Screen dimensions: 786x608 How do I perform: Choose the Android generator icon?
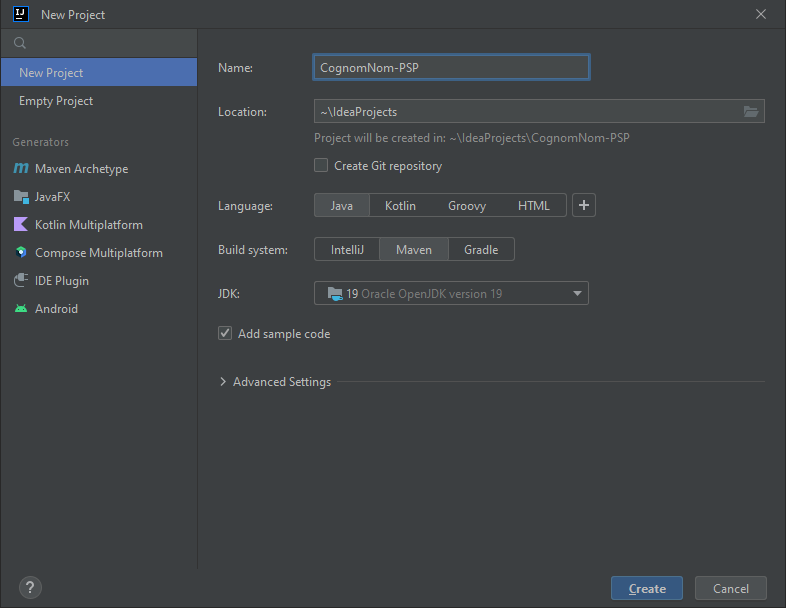pyautogui.click(x=21, y=309)
